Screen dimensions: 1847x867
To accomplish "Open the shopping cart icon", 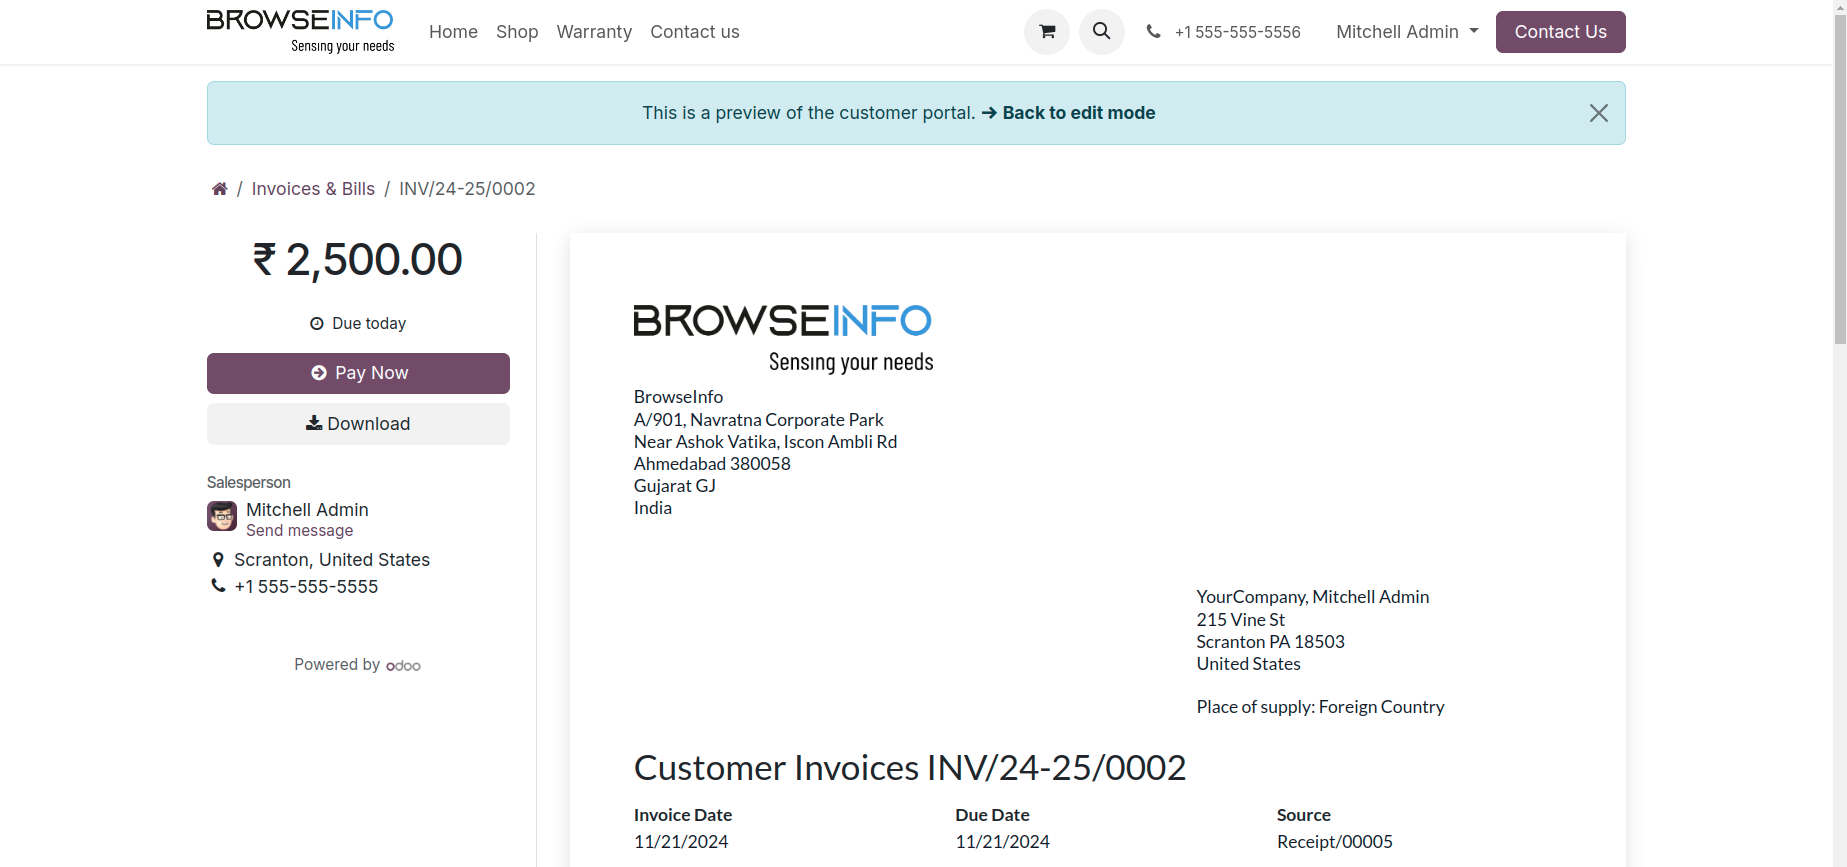I will pyautogui.click(x=1046, y=32).
